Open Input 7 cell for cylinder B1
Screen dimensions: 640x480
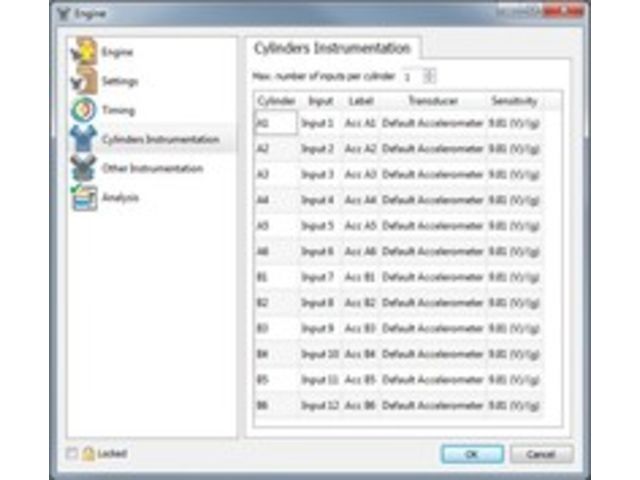pos(318,277)
